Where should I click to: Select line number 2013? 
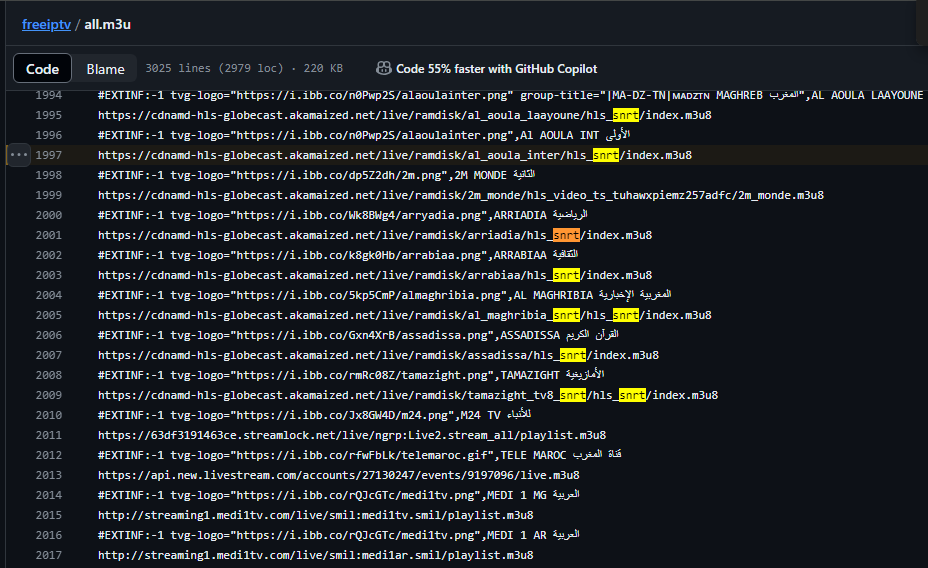(x=49, y=475)
